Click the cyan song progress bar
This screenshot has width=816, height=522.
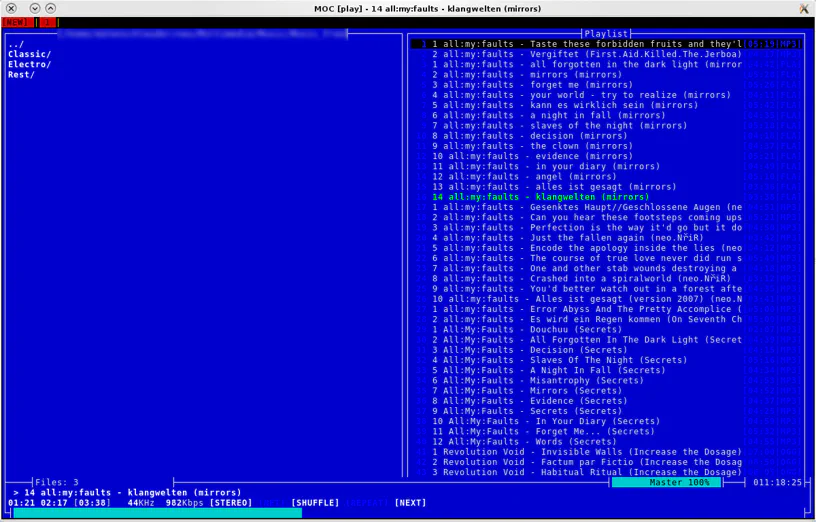coord(157,513)
